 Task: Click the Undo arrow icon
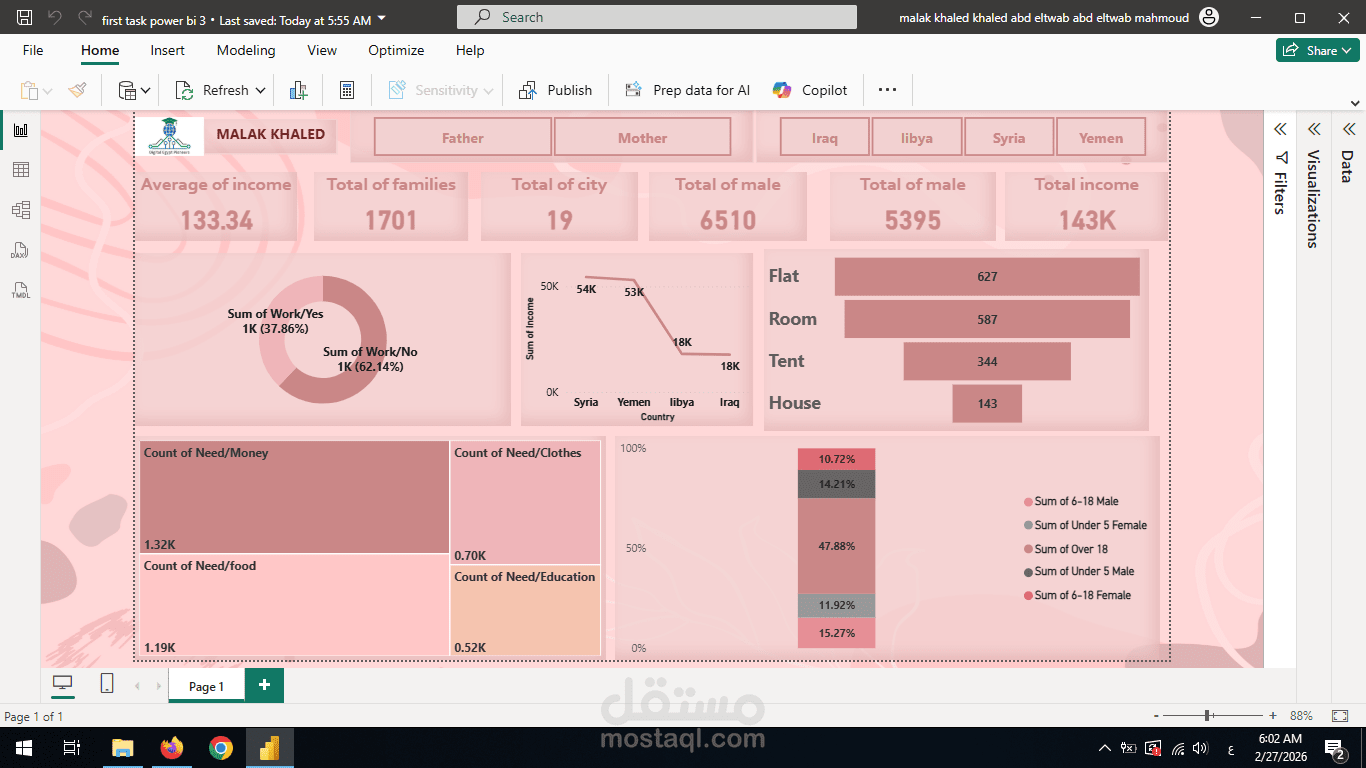pyautogui.click(x=54, y=17)
